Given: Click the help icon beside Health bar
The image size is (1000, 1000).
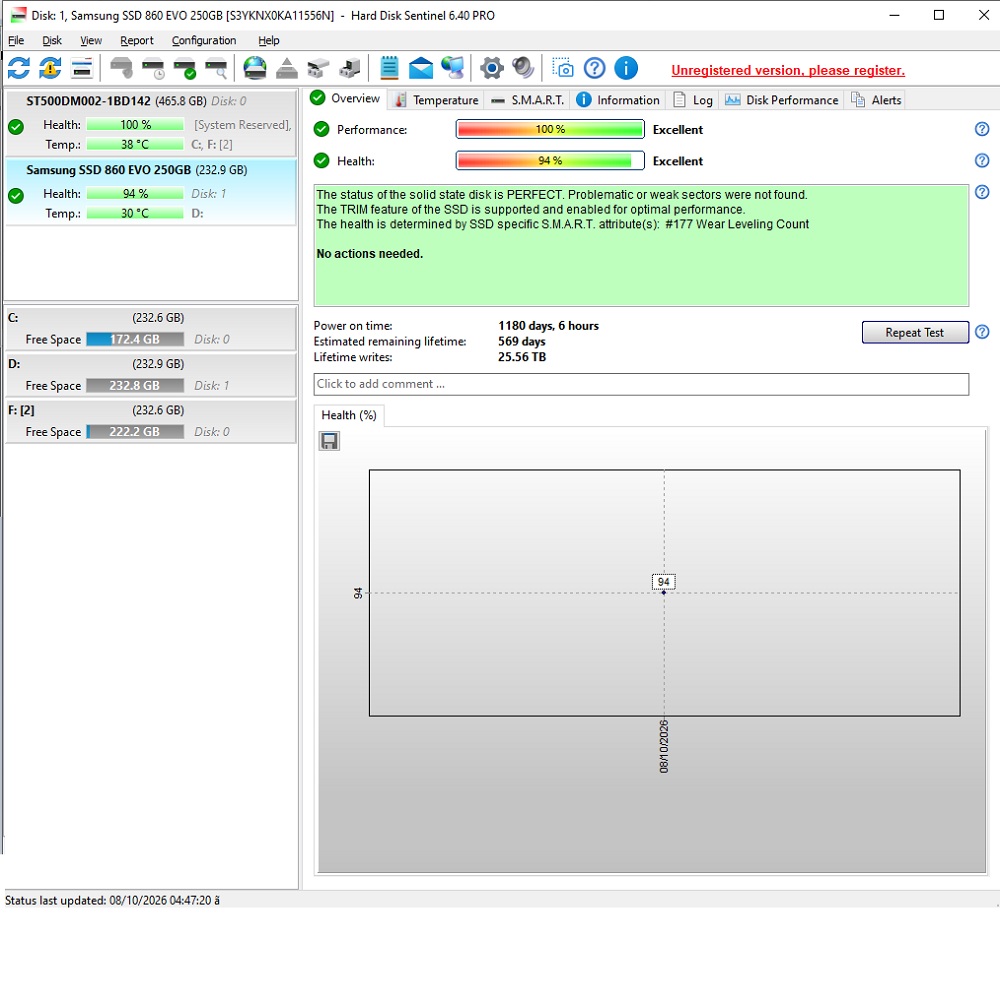Looking at the screenshot, I should coord(982,161).
